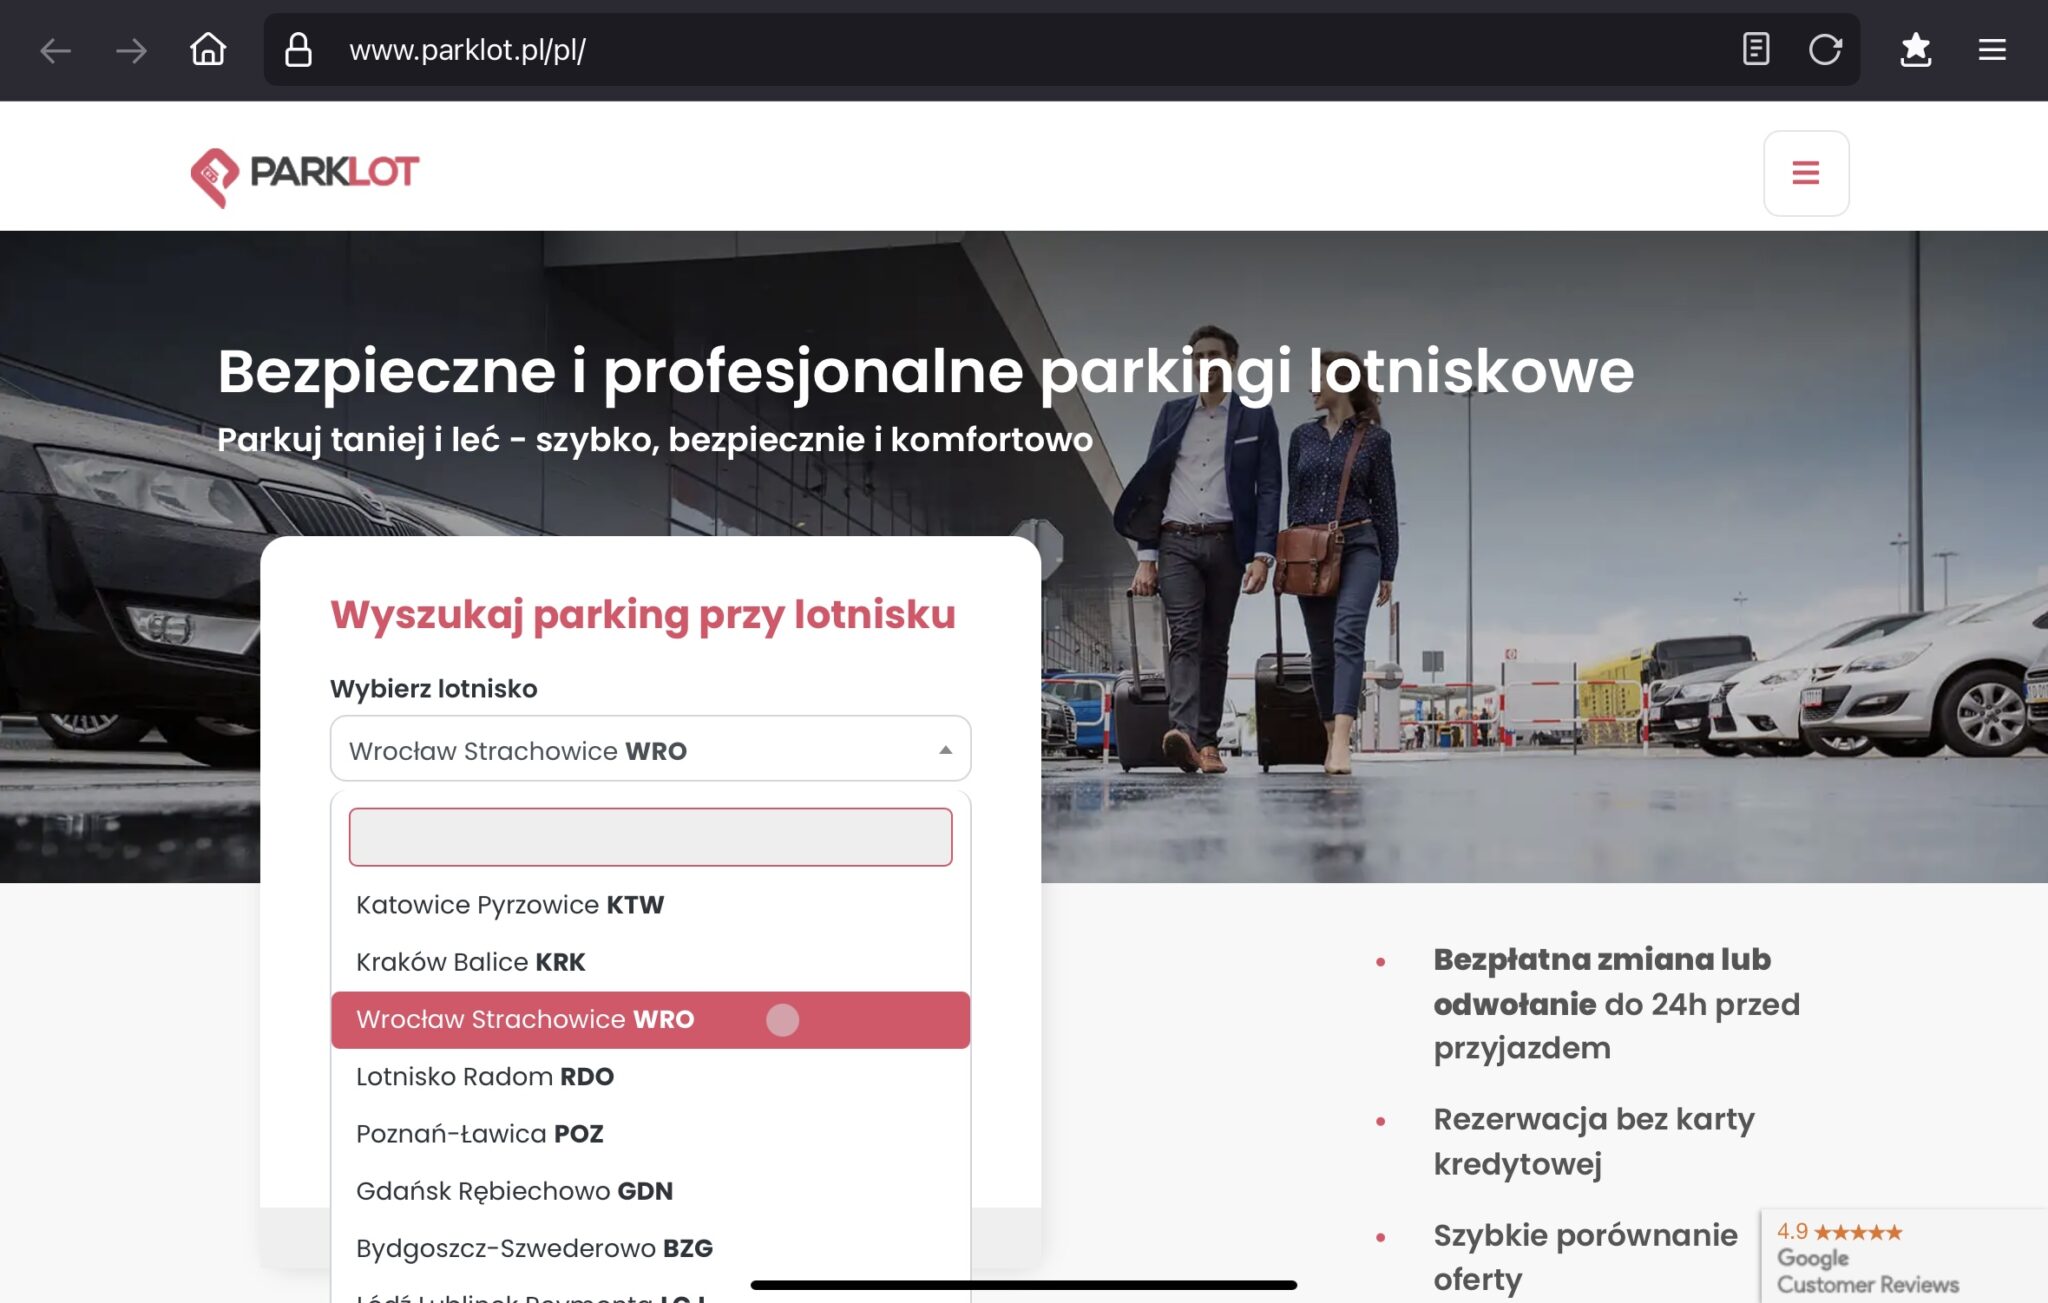This screenshot has height=1303, width=2048.
Task: Select Lotnisko Radom RDO option
Action: coord(650,1077)
